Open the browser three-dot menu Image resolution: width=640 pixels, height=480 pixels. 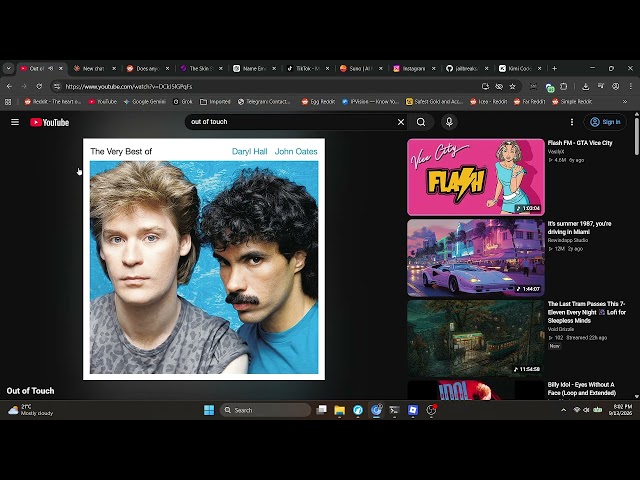[x=631, y=87]
